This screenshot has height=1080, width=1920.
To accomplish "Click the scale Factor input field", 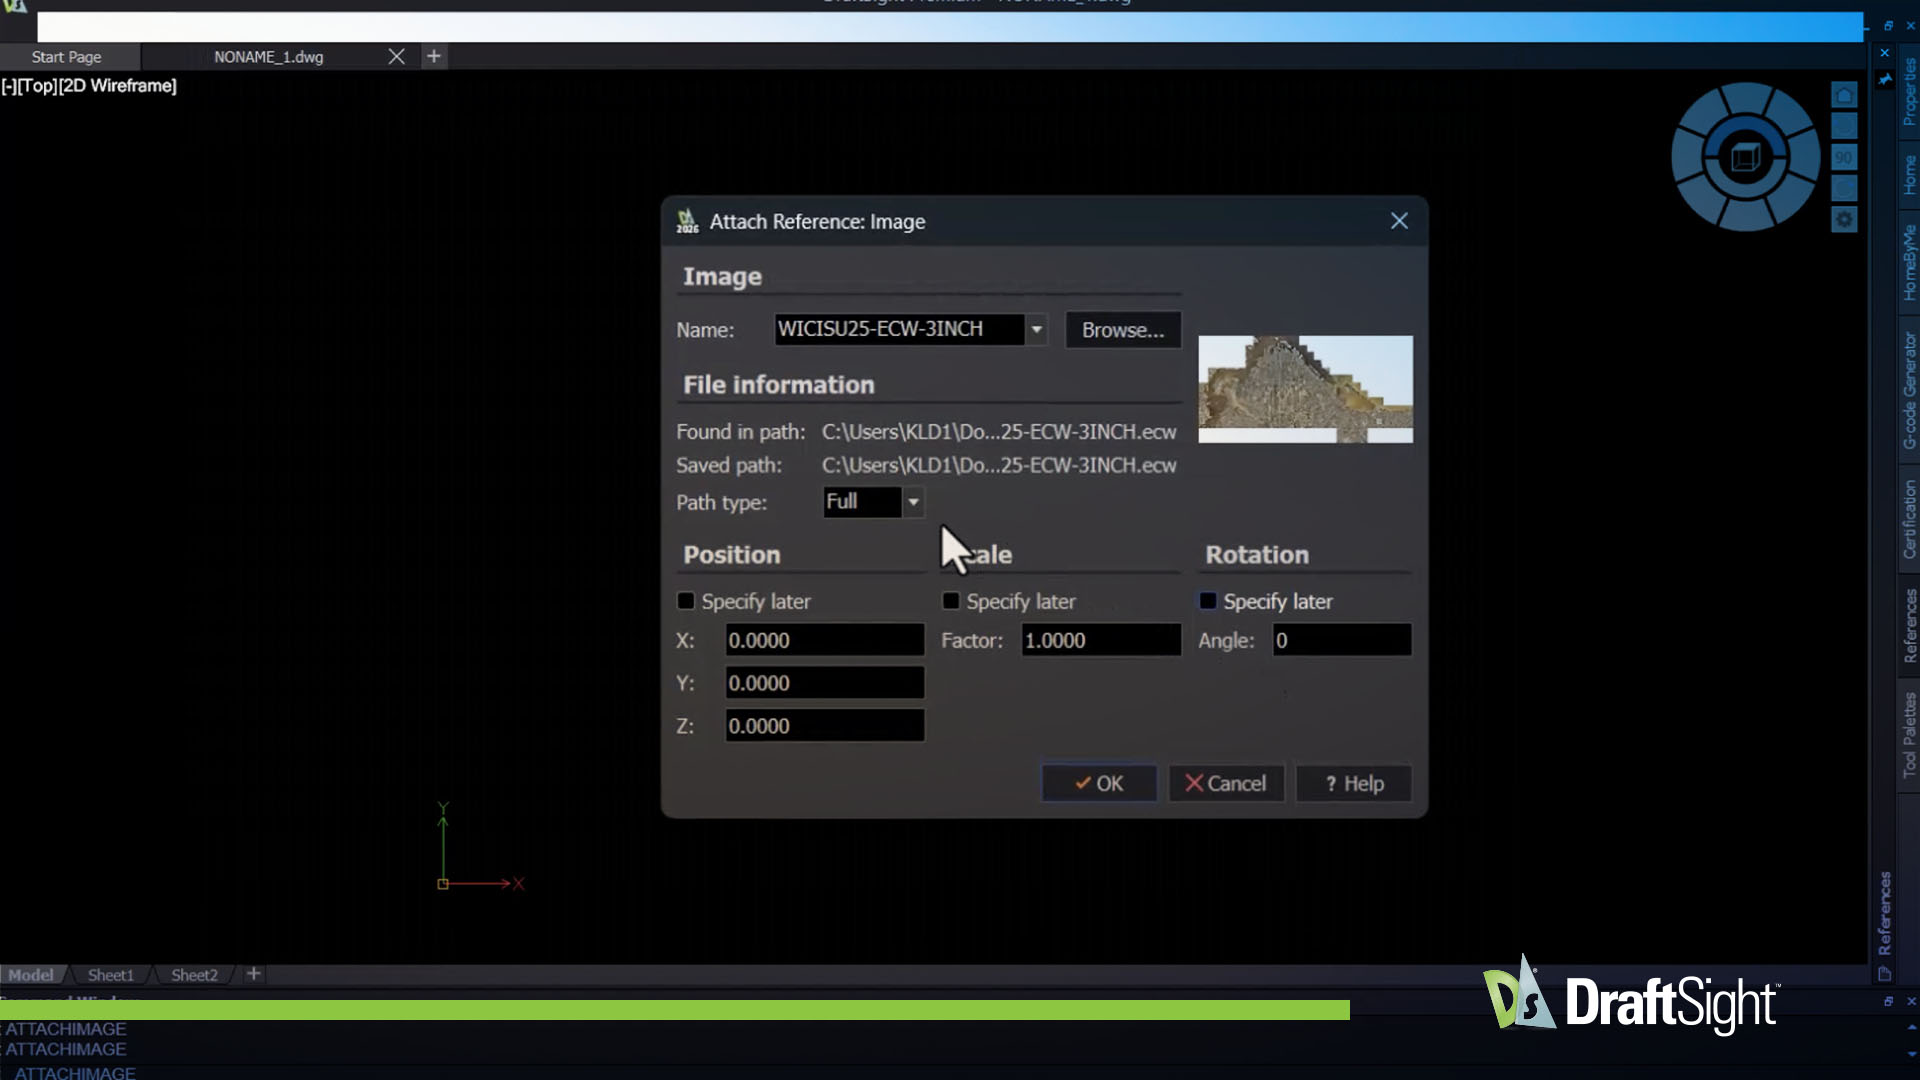I will [x=1101, y=640].
